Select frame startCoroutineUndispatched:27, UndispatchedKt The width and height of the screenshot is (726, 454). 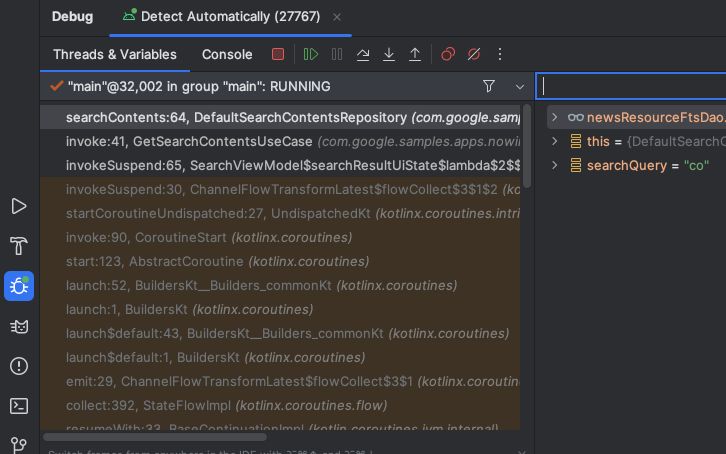click(281, 214)
